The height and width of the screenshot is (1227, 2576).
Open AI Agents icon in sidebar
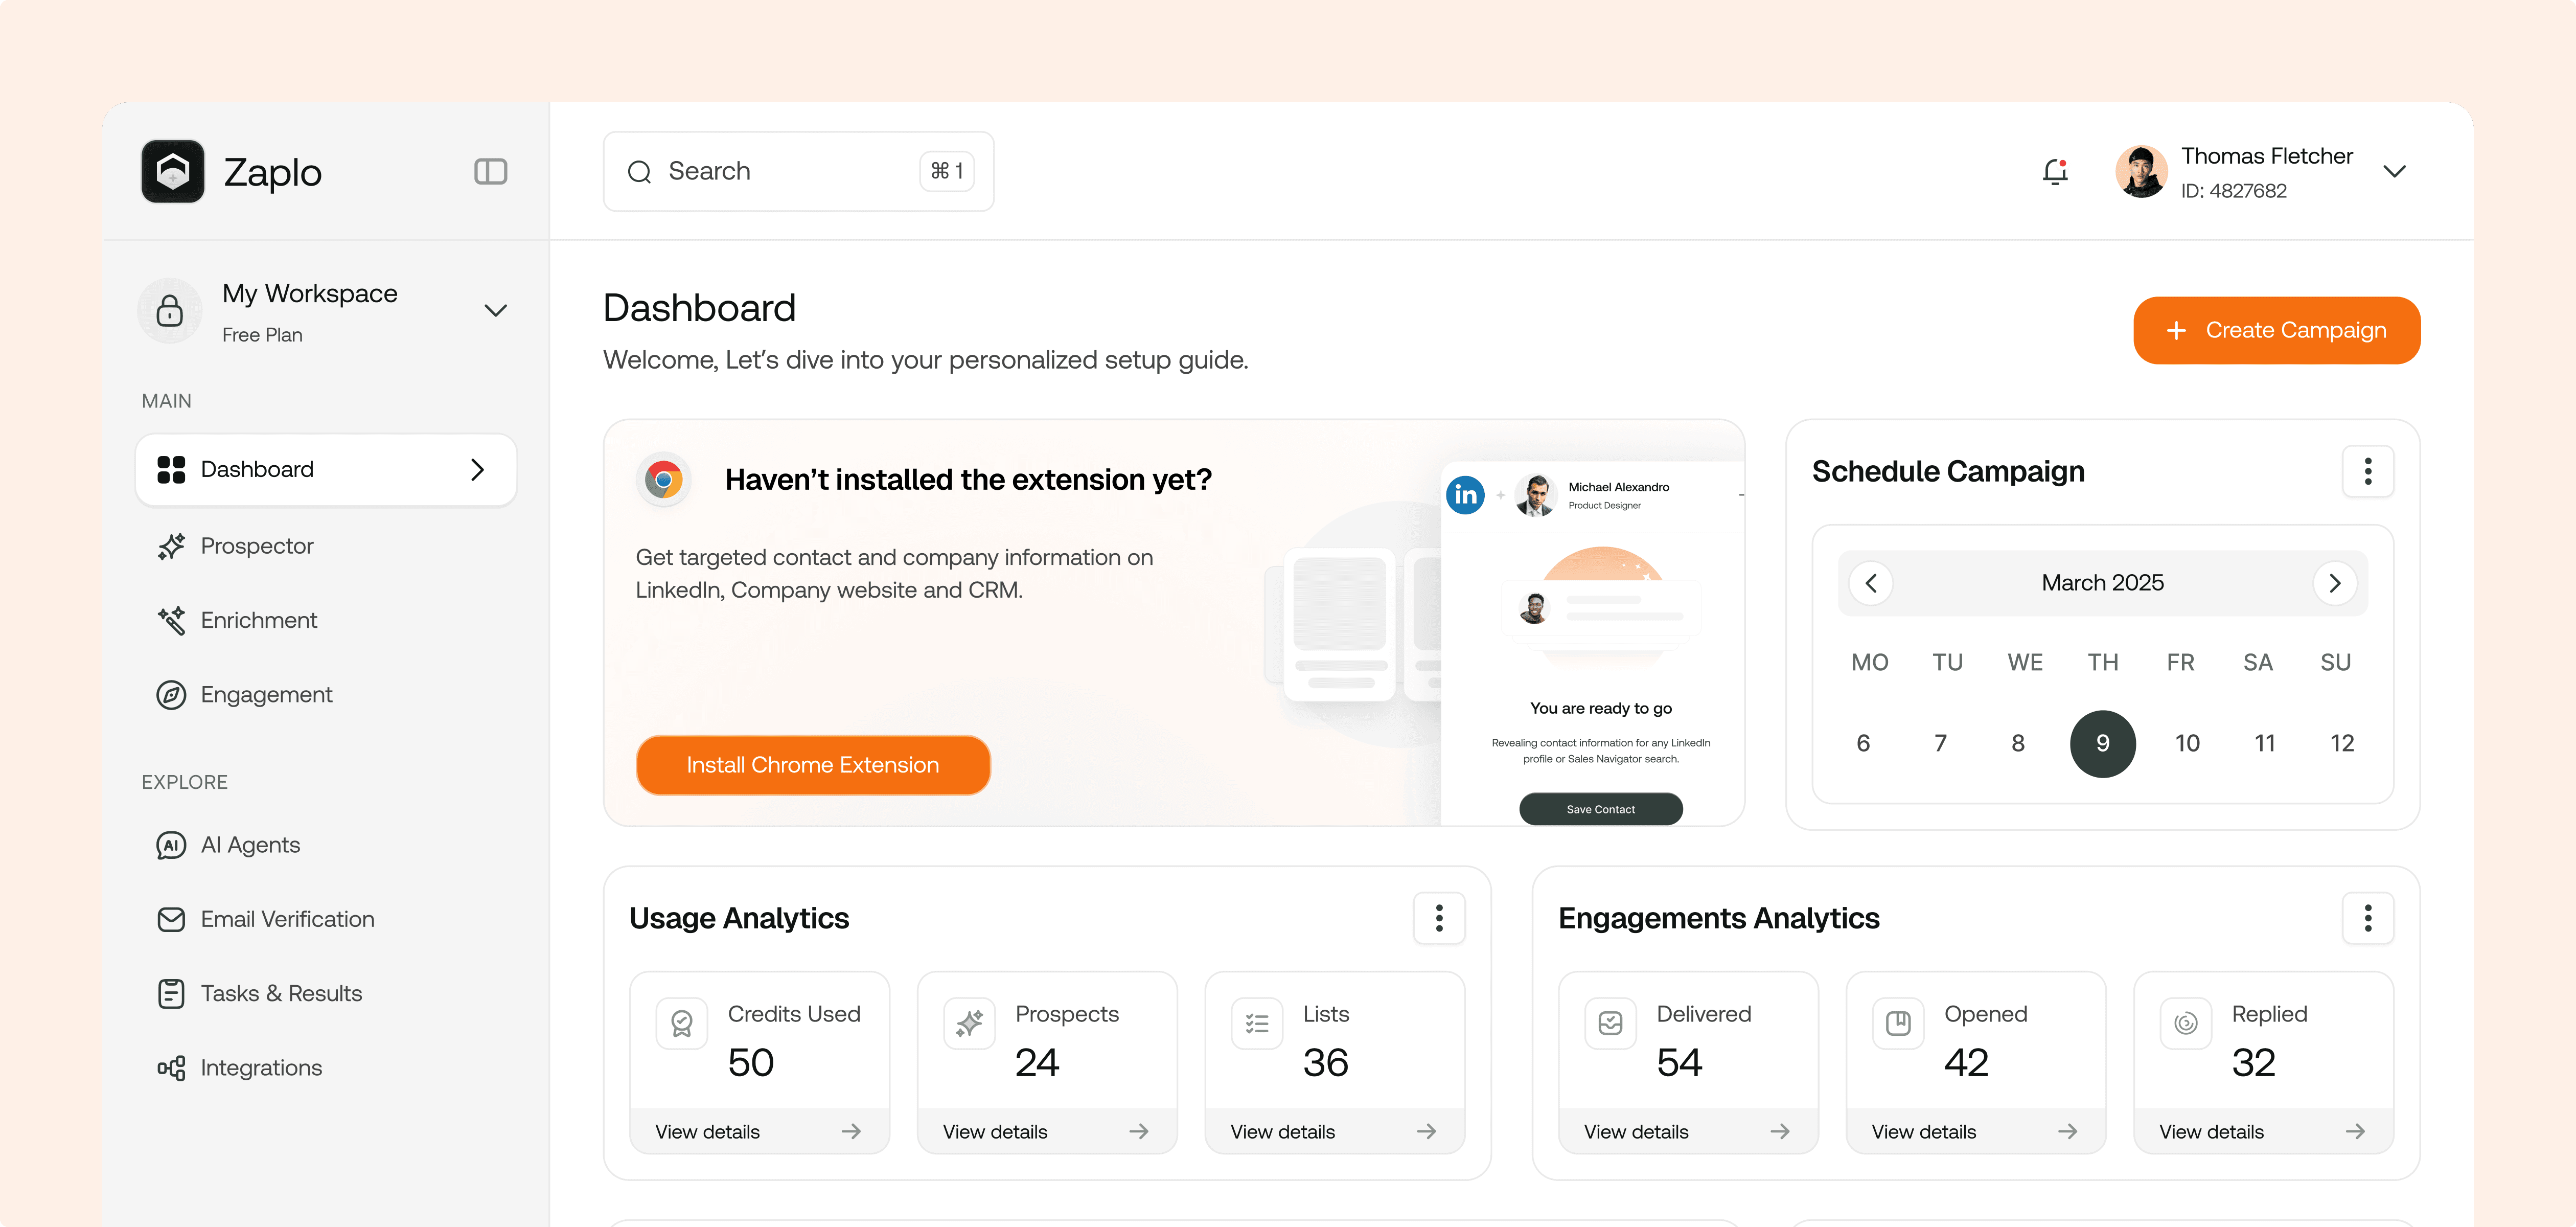[171, 845]
